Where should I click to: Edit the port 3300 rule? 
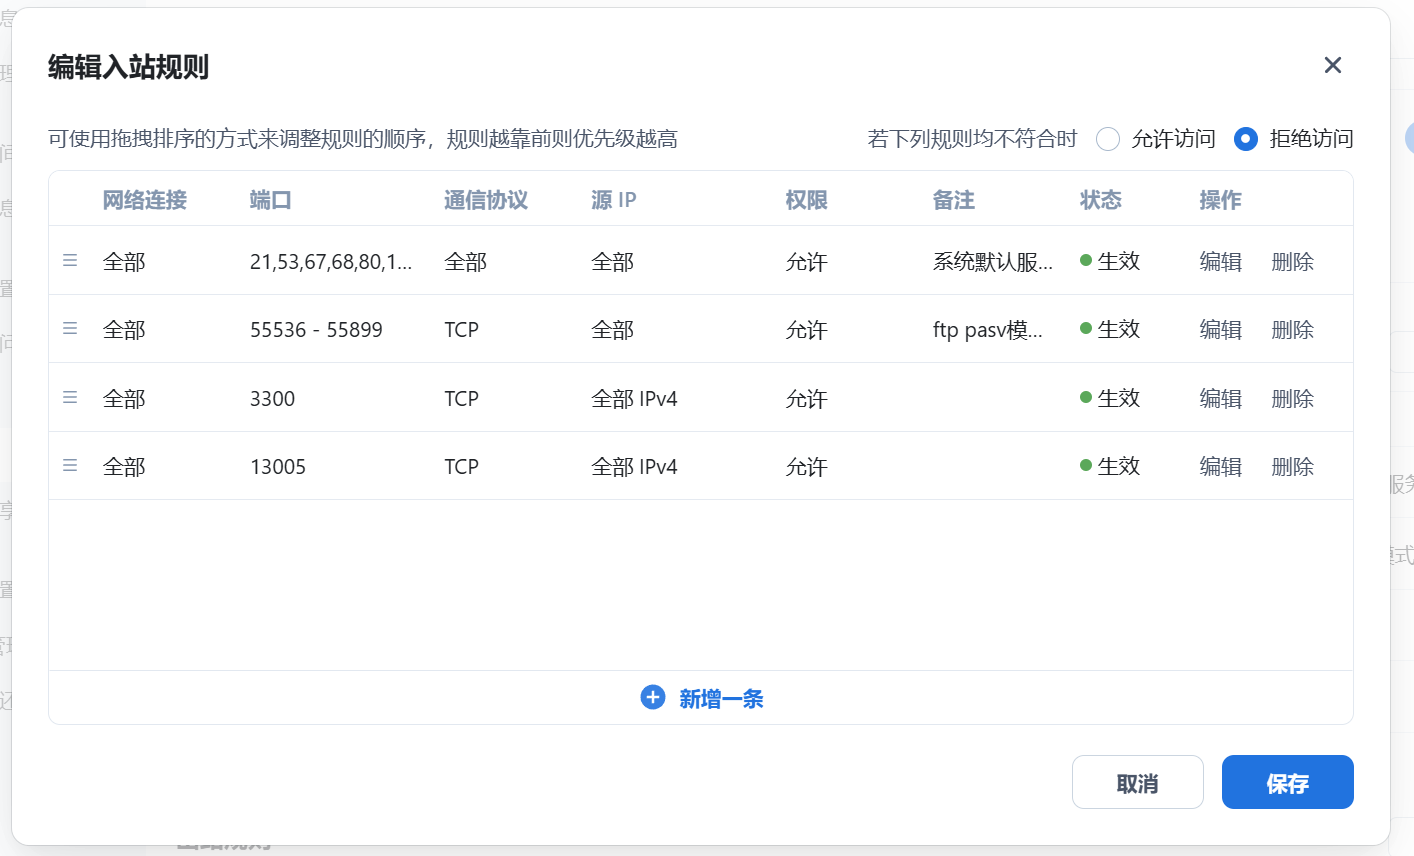tap(1221, 399)
